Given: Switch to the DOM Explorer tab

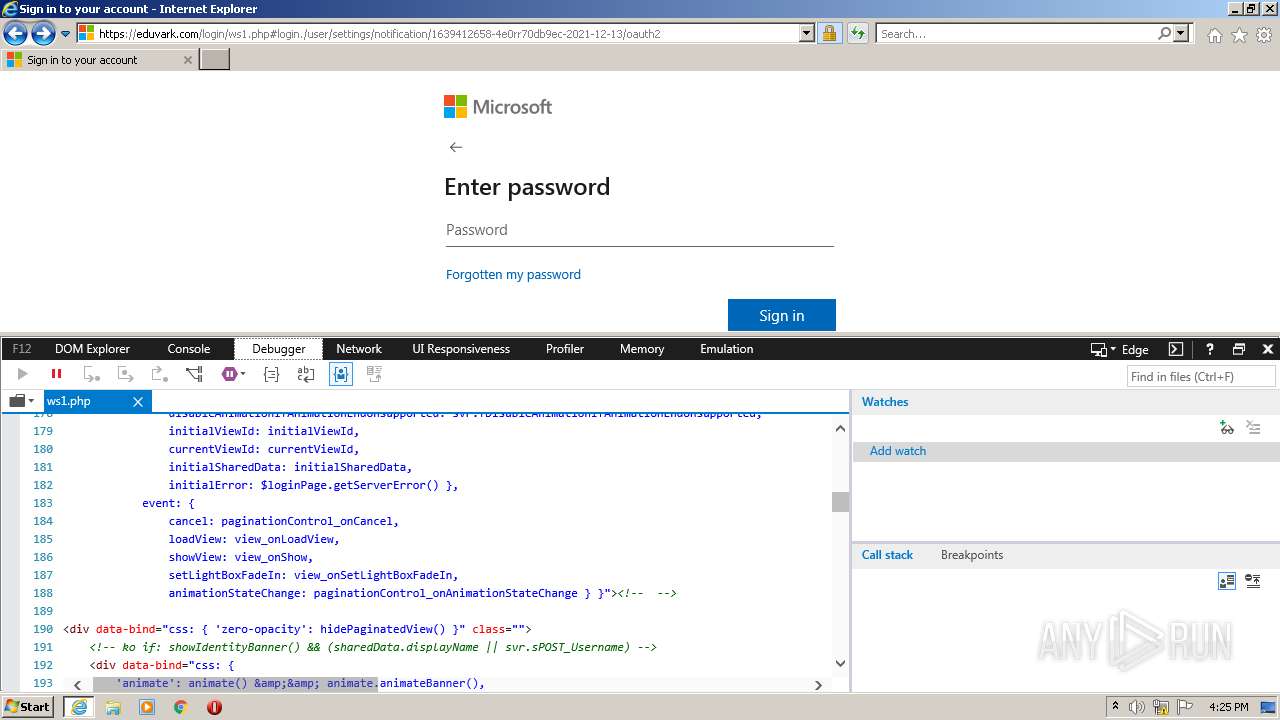Looking at the screenshot, I should 92,349.
